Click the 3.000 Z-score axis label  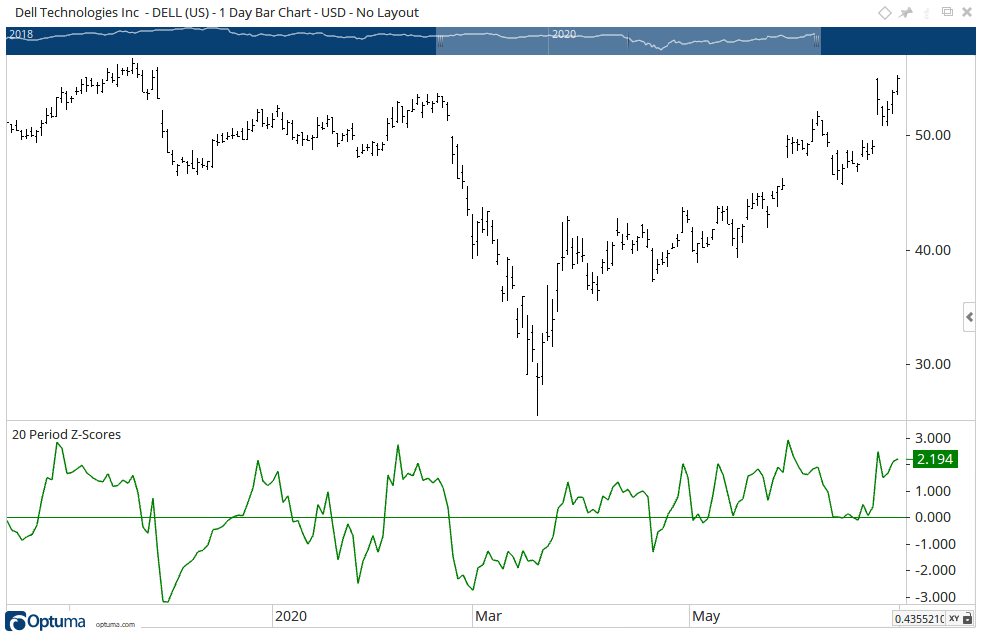pos(933,438)
